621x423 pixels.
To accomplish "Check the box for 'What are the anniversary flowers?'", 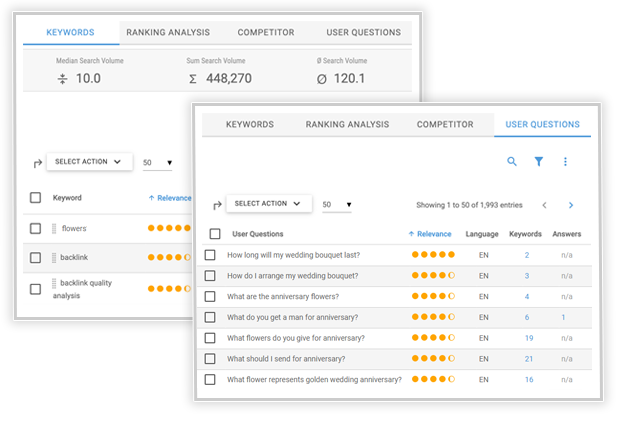I will click(x=210, y=296).
